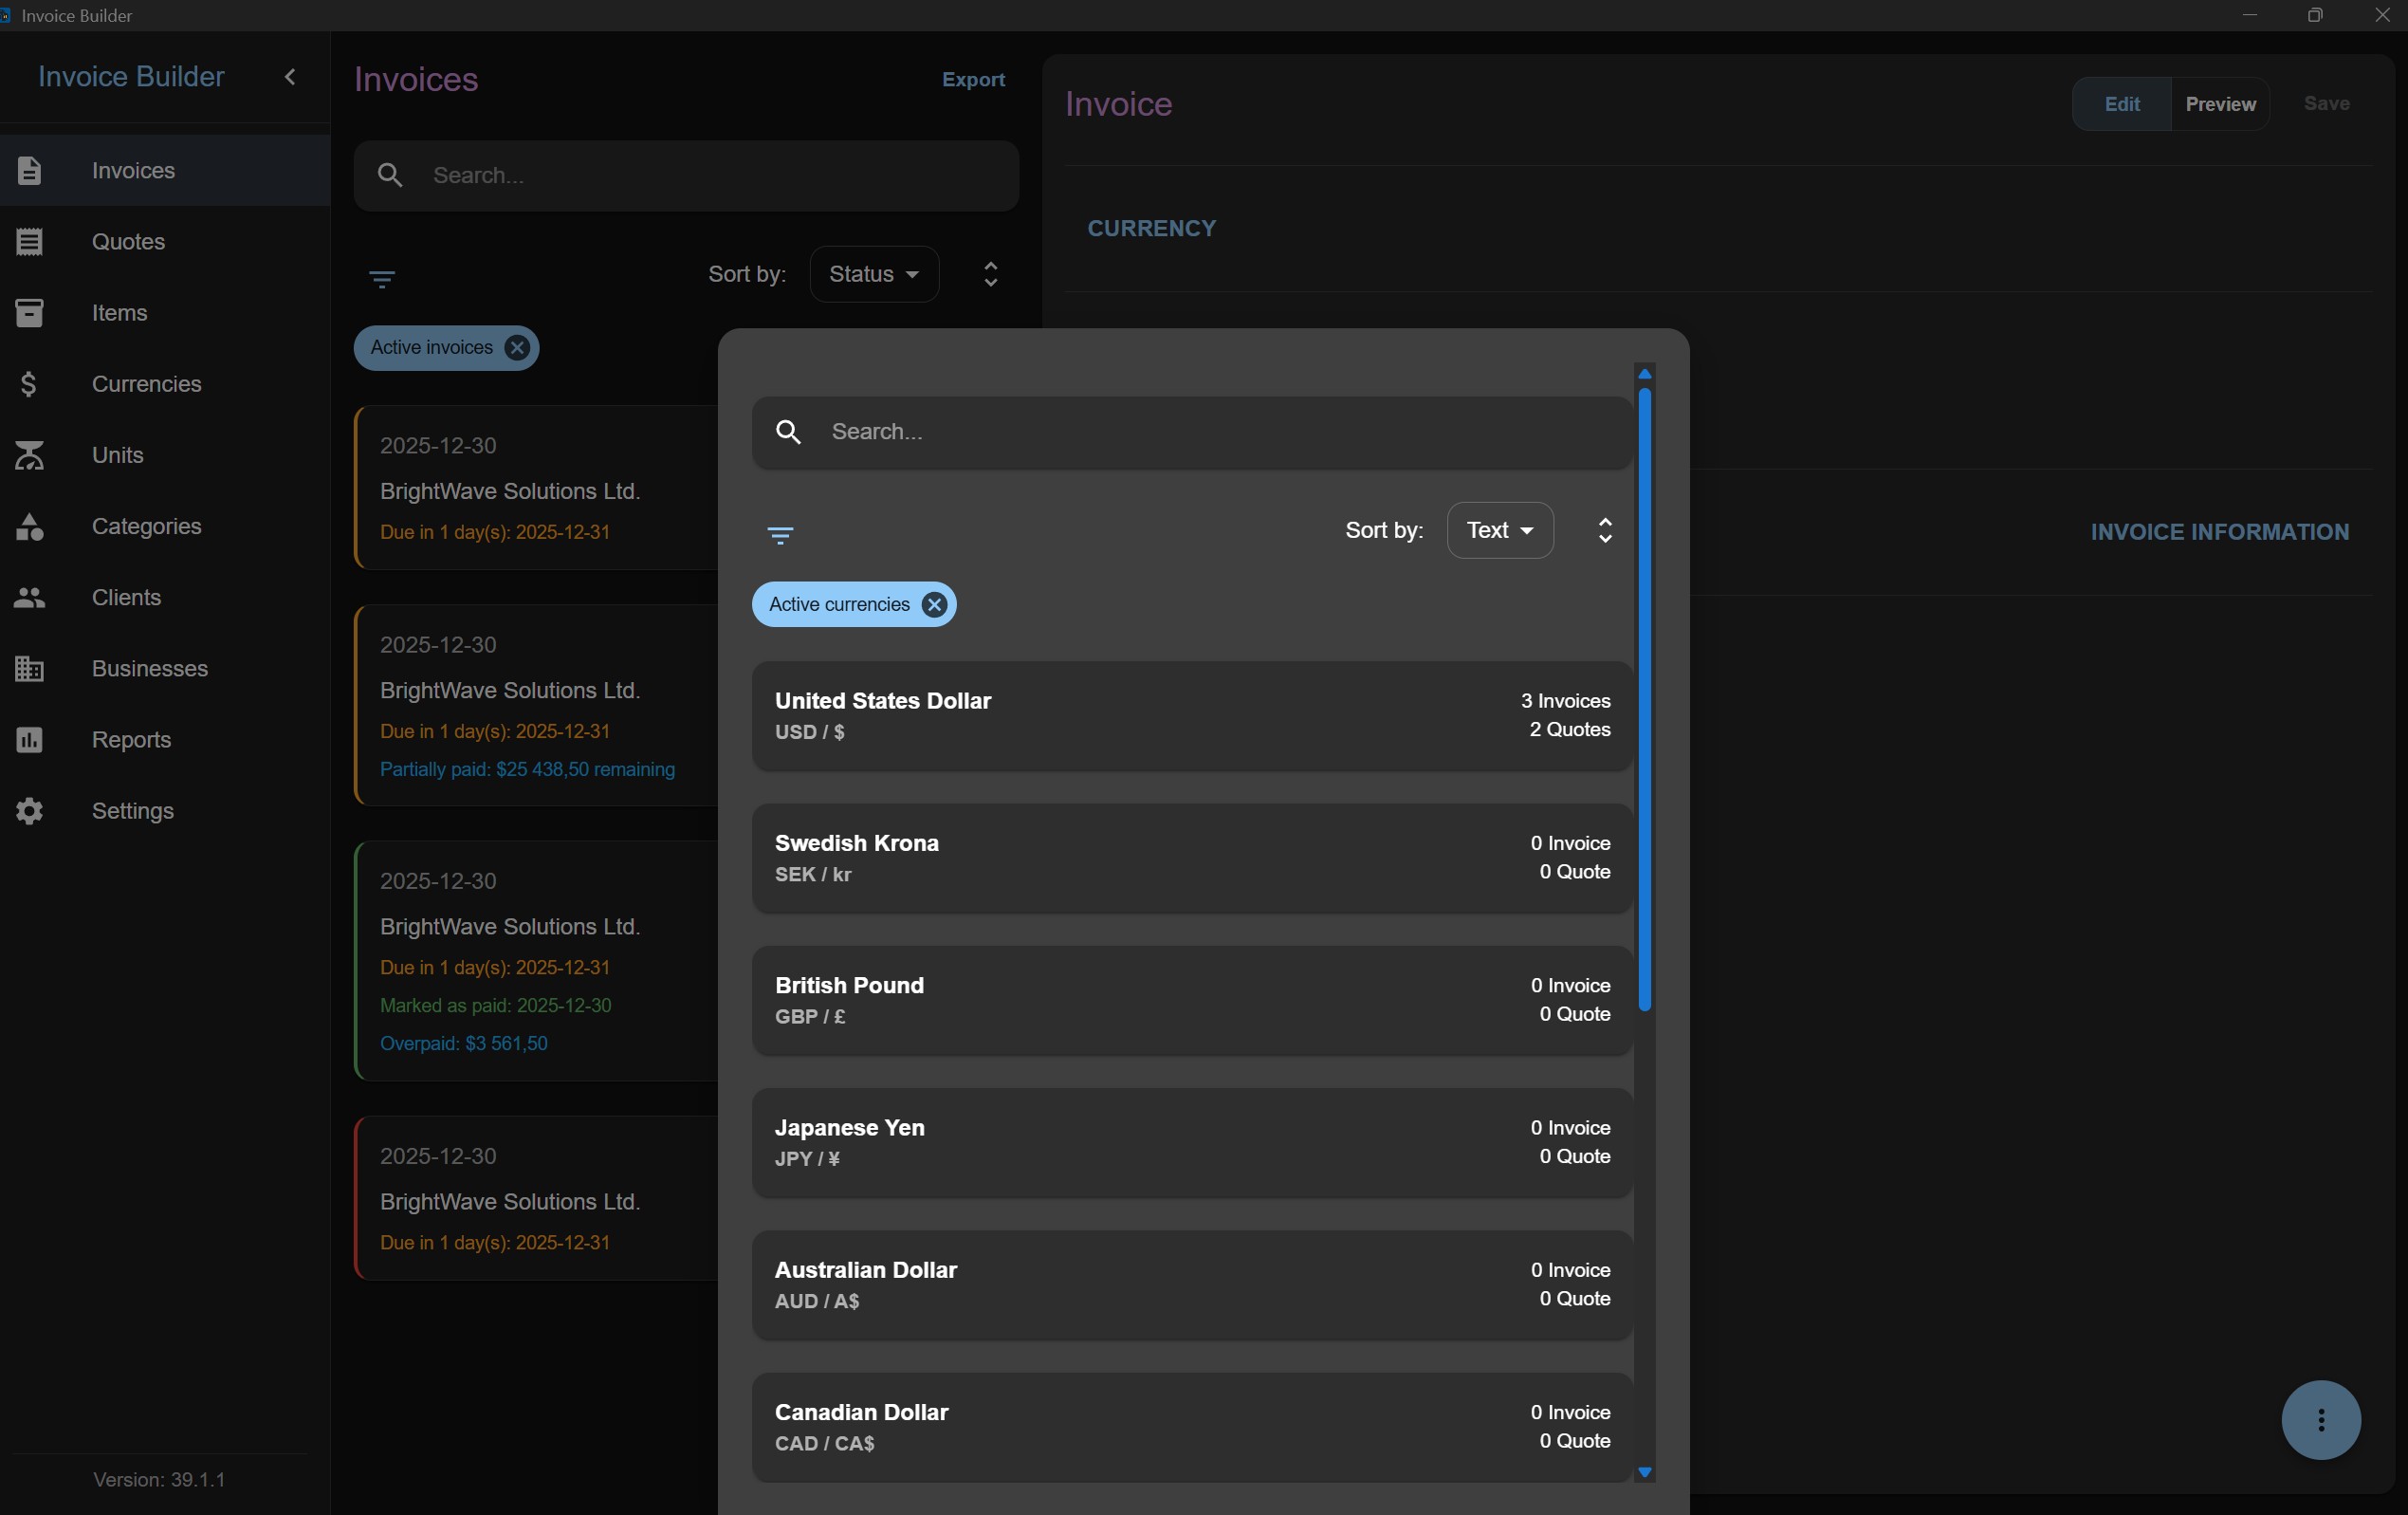Focus the currency Search field
Viewport: 2408px width, 1515px height.
coord(1192,432)
